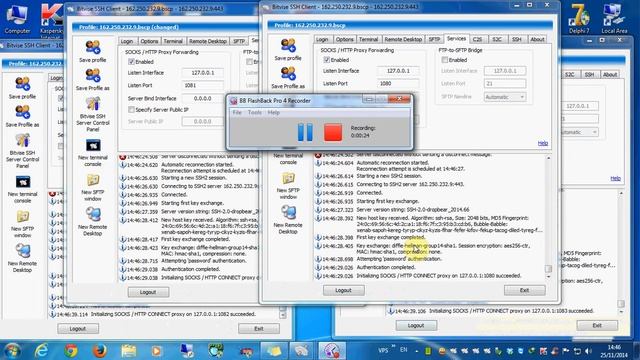Click EN language indicator in taskbar
The width and height of the screenshot is (640, 360).
[404, 350]
